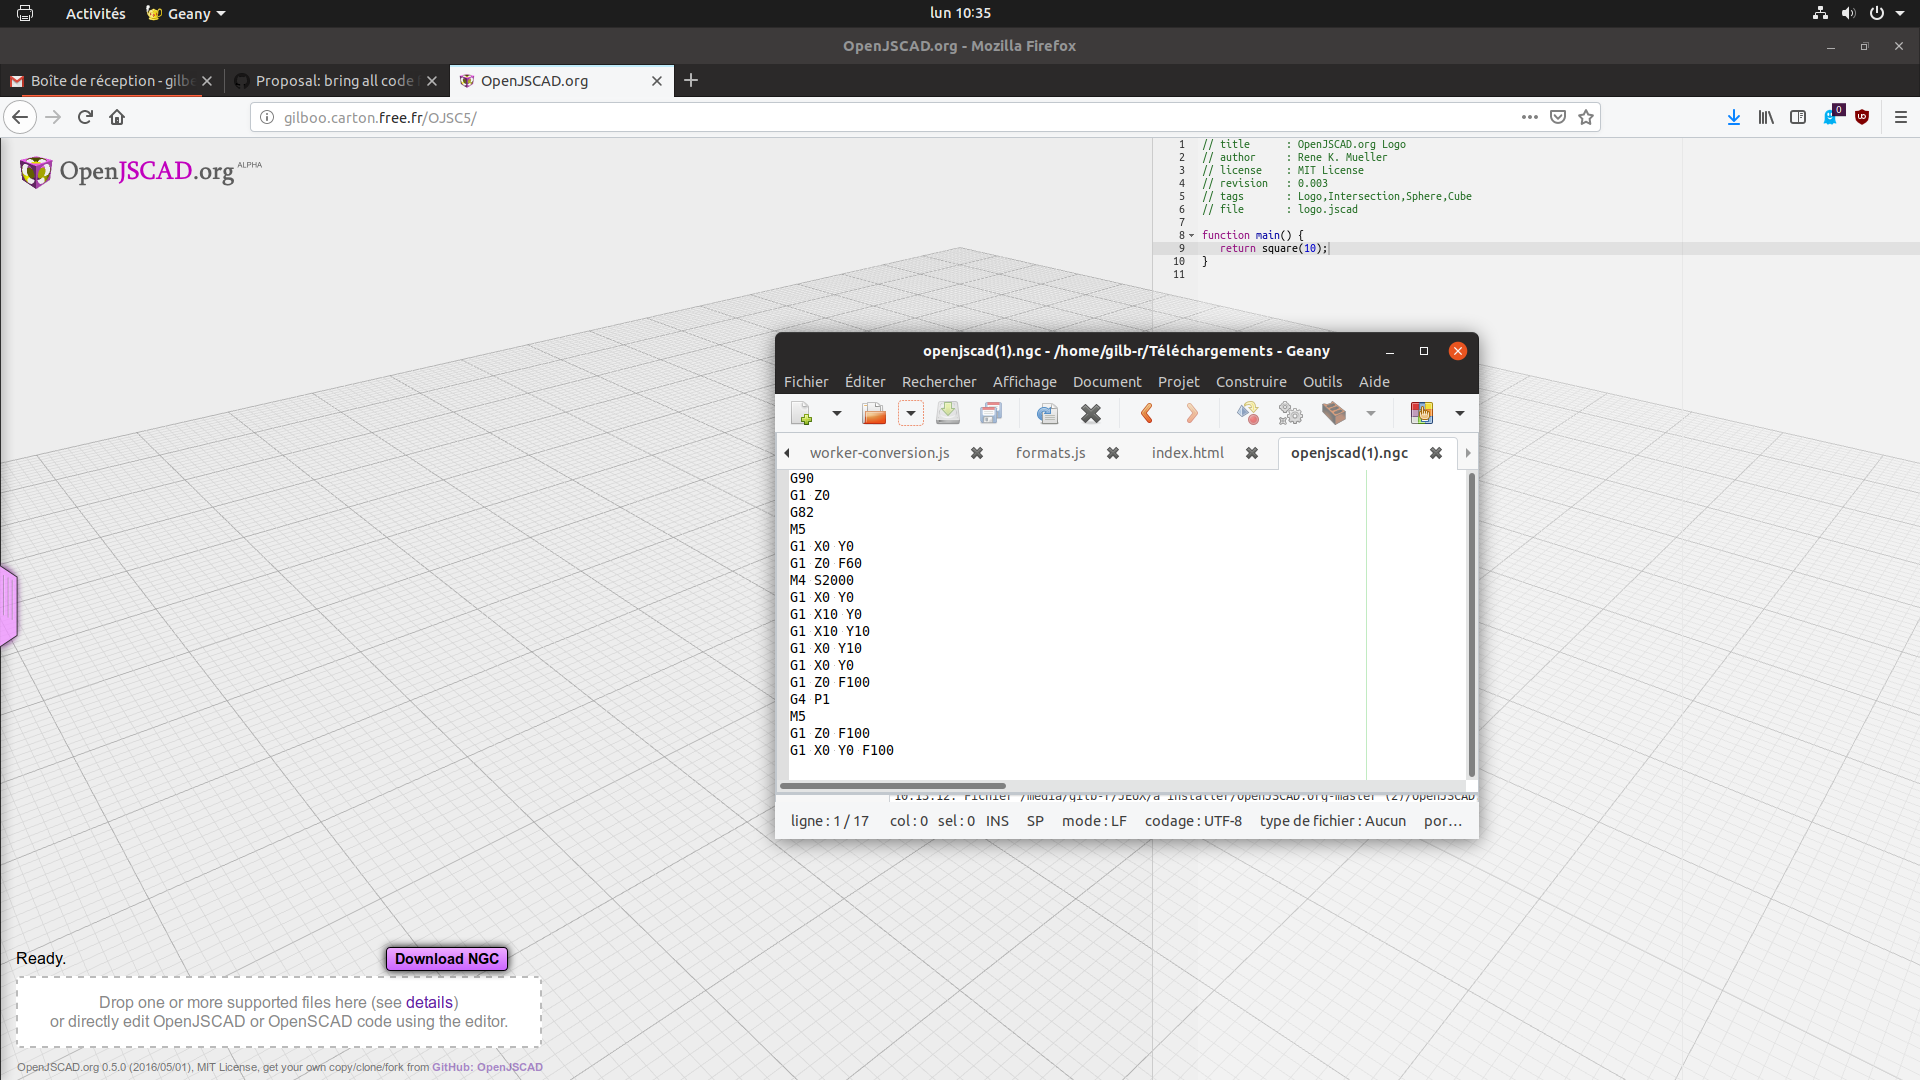Screen dimensions: 1920x1080
Task: Expand the recent files dropdown in Geany
Action: coord(910,413)
